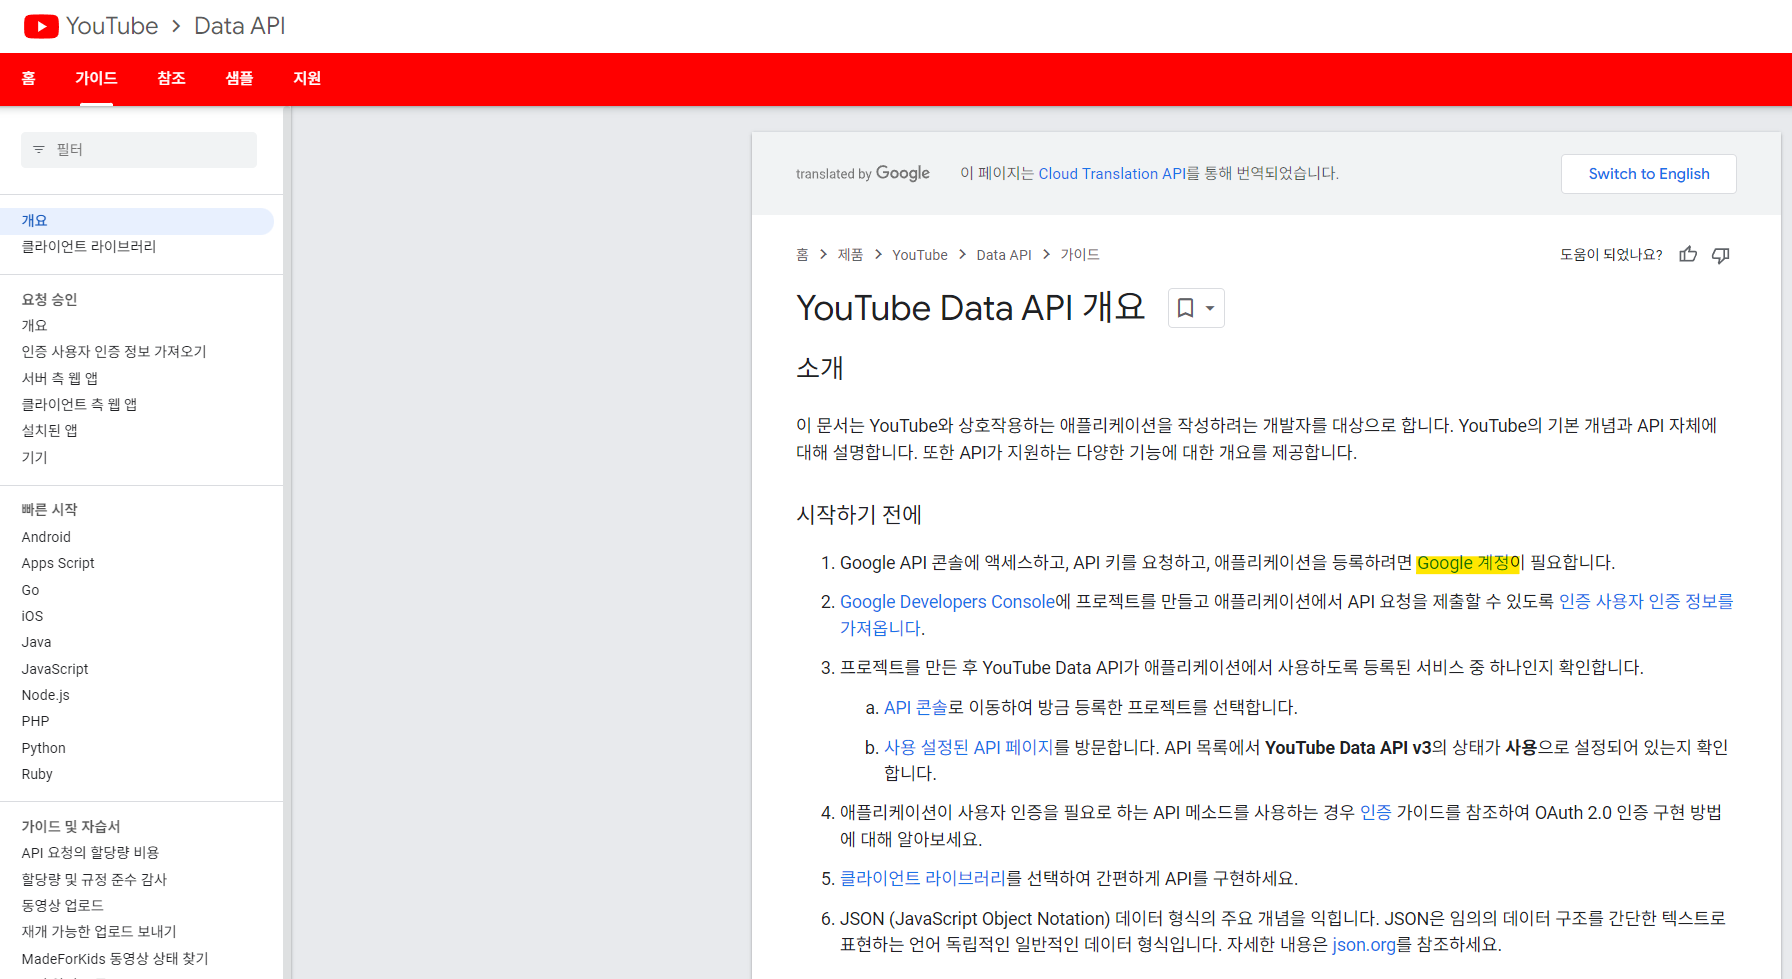Click 가이드 in the breadcrumb
The width and height of the screenshot is (1792, 979).
pyautogui.click(x=1080, y=255)
